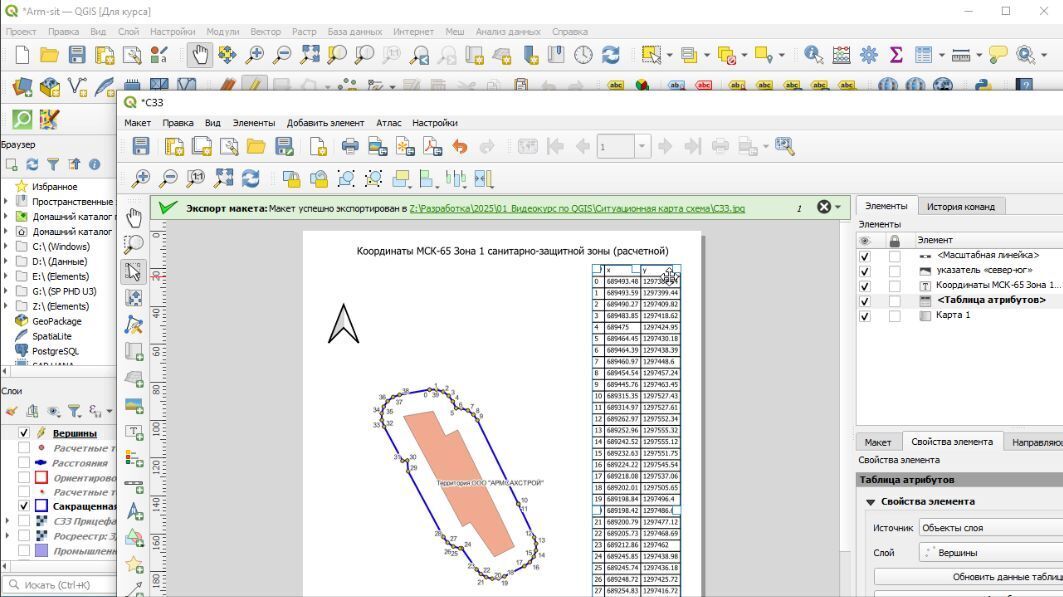Click the undo arrow in layout toolbar
The height and width of the screenshot is (597, 1063).
[x=460, y=147]
